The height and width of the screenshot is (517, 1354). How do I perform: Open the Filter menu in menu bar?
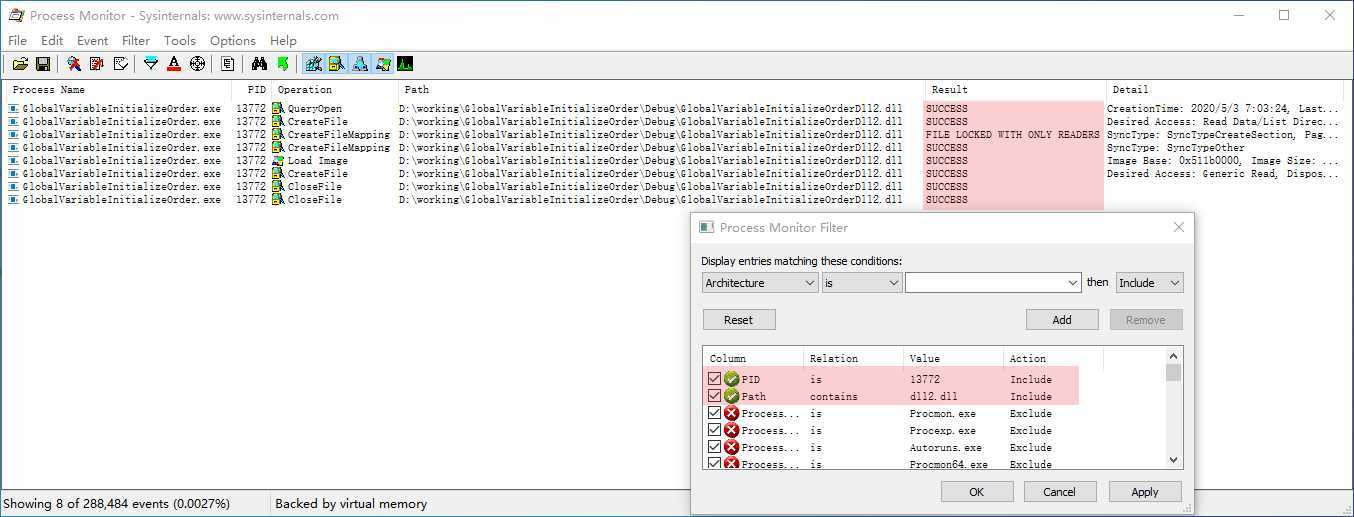click(136, 41)
